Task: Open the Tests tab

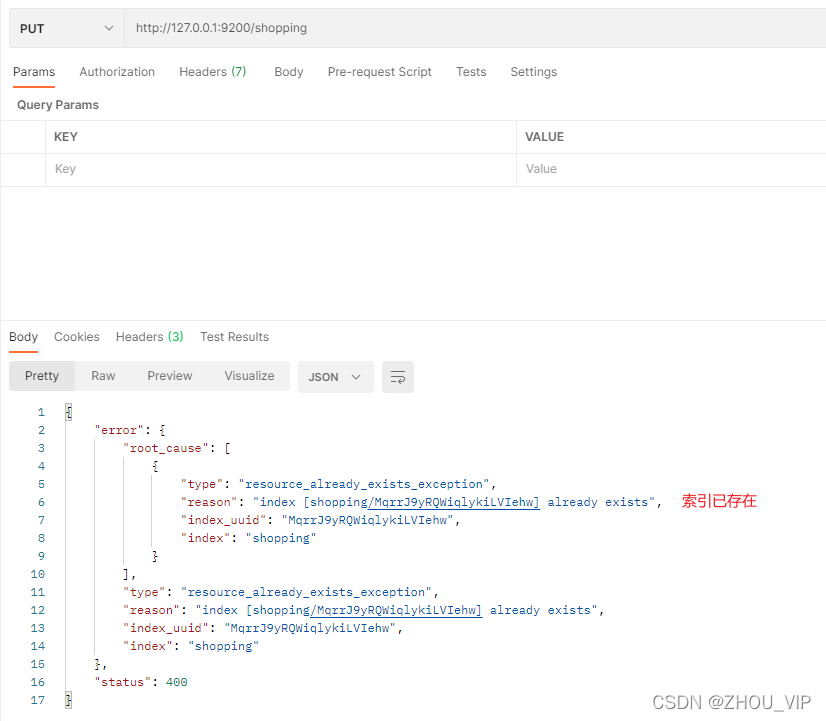Action: tap(471, 72)
